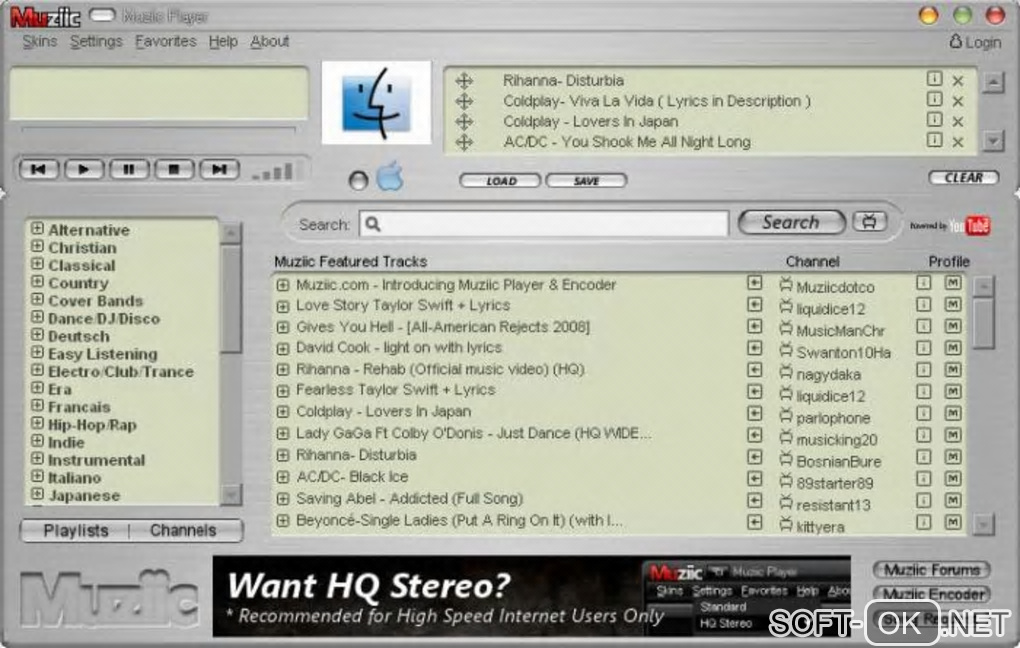Switch to the Channels tab
Image resolution: width=1020 pixels, height=648 pixels.
click(183, 531)
